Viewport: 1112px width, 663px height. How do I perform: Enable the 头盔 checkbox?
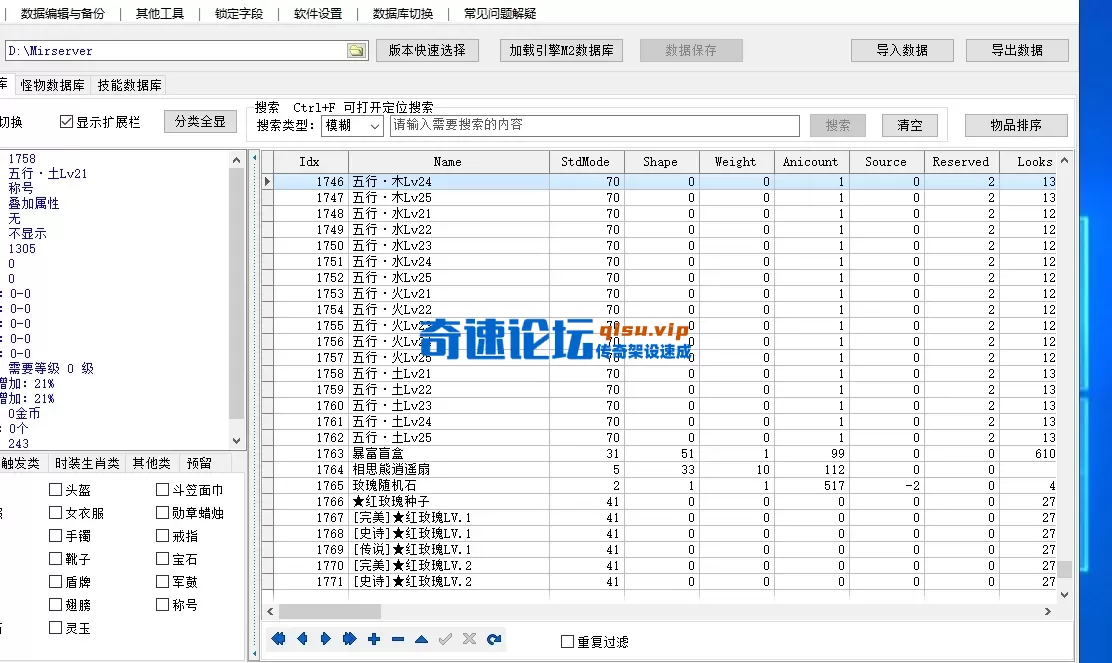click(x=57, y=489)
